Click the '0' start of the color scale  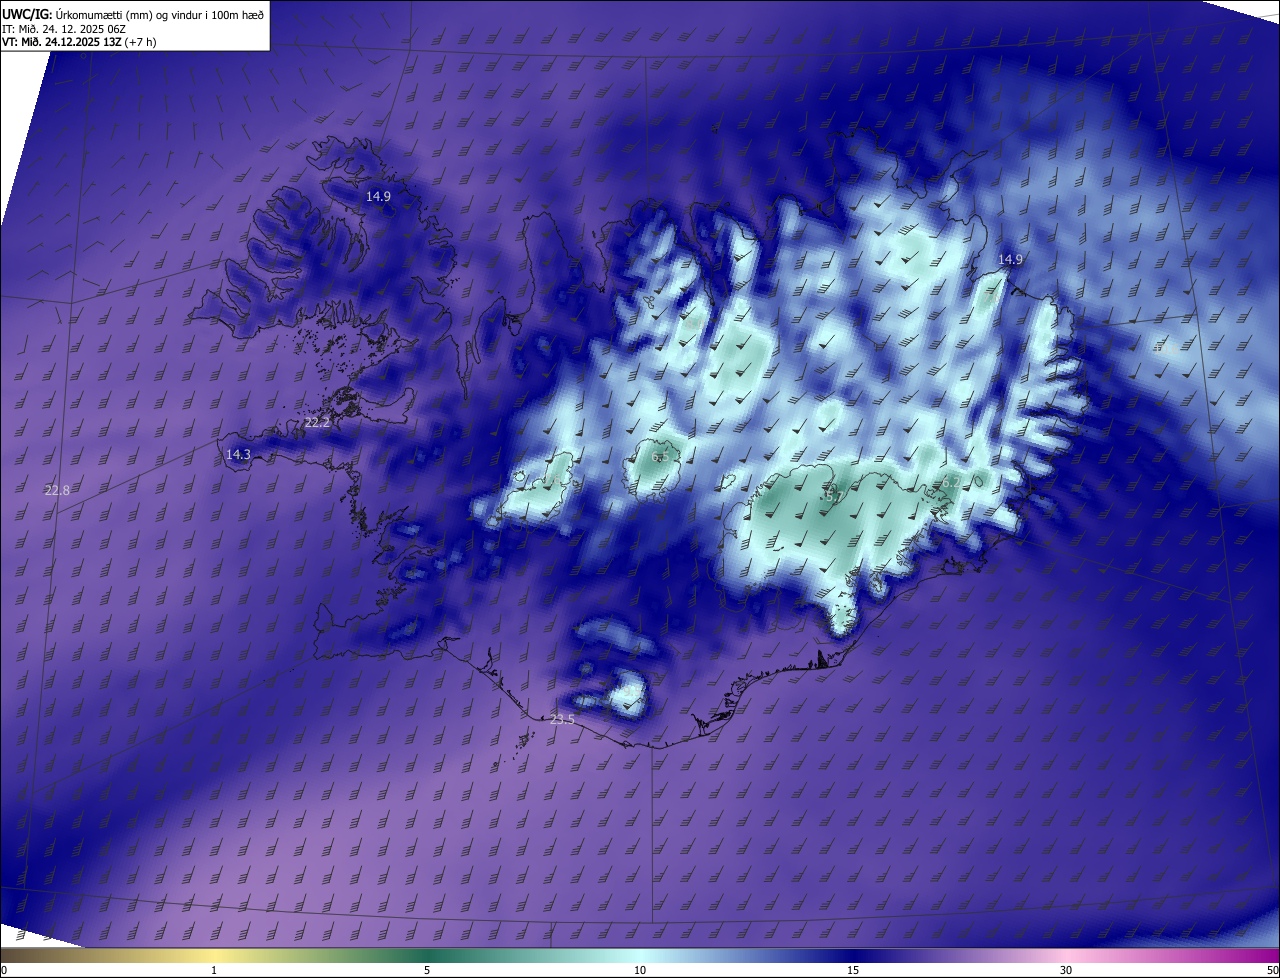pyautogui.click(x=4, y=970)
